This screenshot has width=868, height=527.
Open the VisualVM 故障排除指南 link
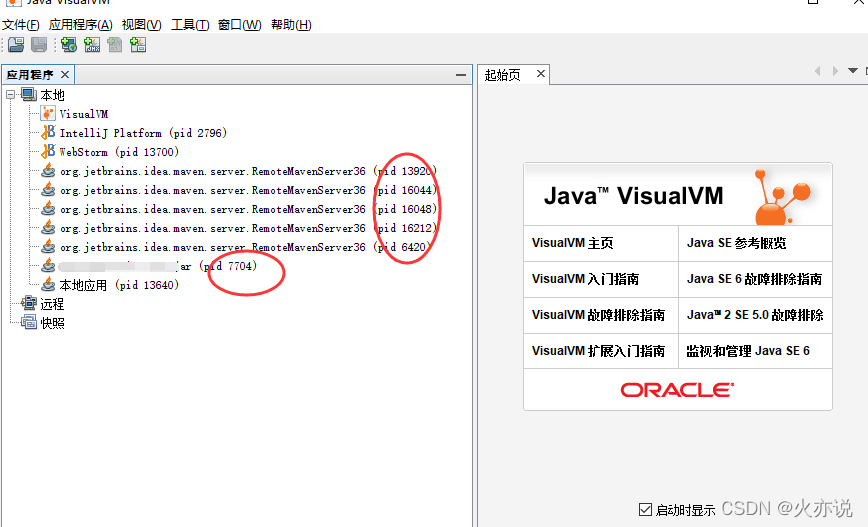pyautogui.click(x=598, y=315)
